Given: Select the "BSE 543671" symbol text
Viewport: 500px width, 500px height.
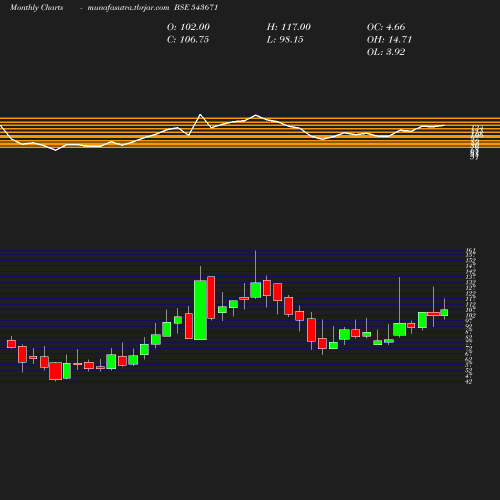Looking at the screenshot, I should (196, 7).
